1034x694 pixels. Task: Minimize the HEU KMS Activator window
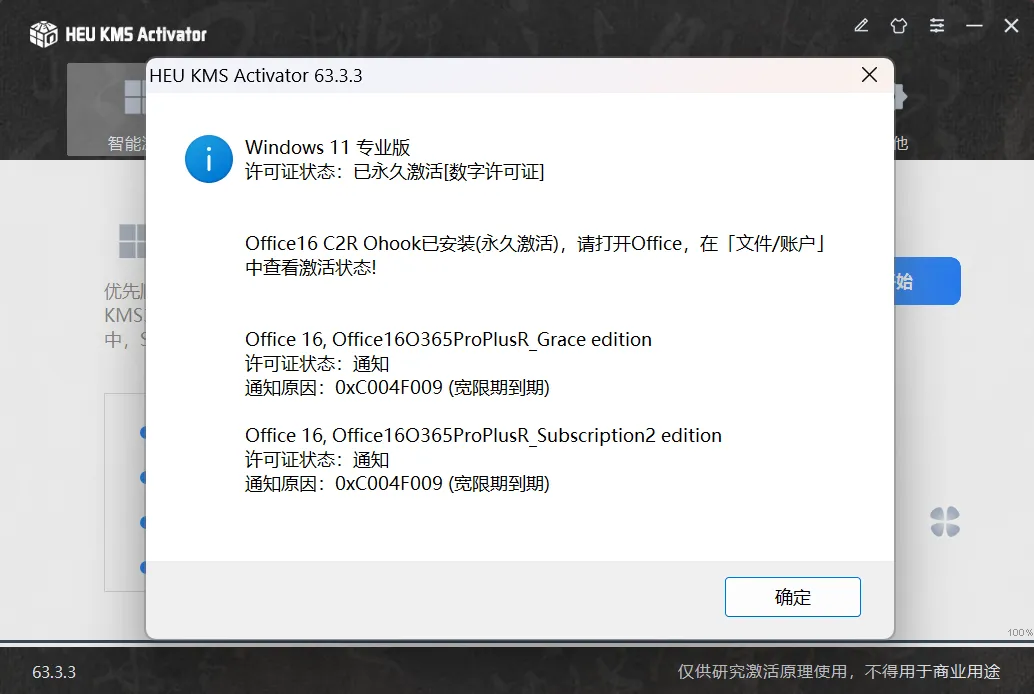(974, 26)
